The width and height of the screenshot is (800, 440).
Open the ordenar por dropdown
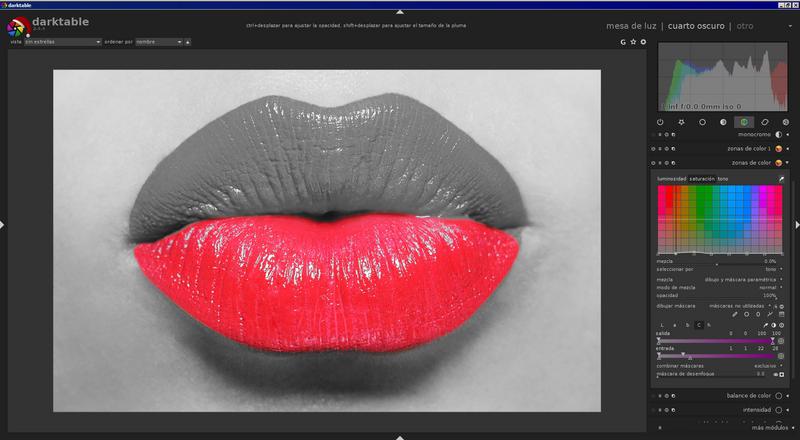(159, 42)
